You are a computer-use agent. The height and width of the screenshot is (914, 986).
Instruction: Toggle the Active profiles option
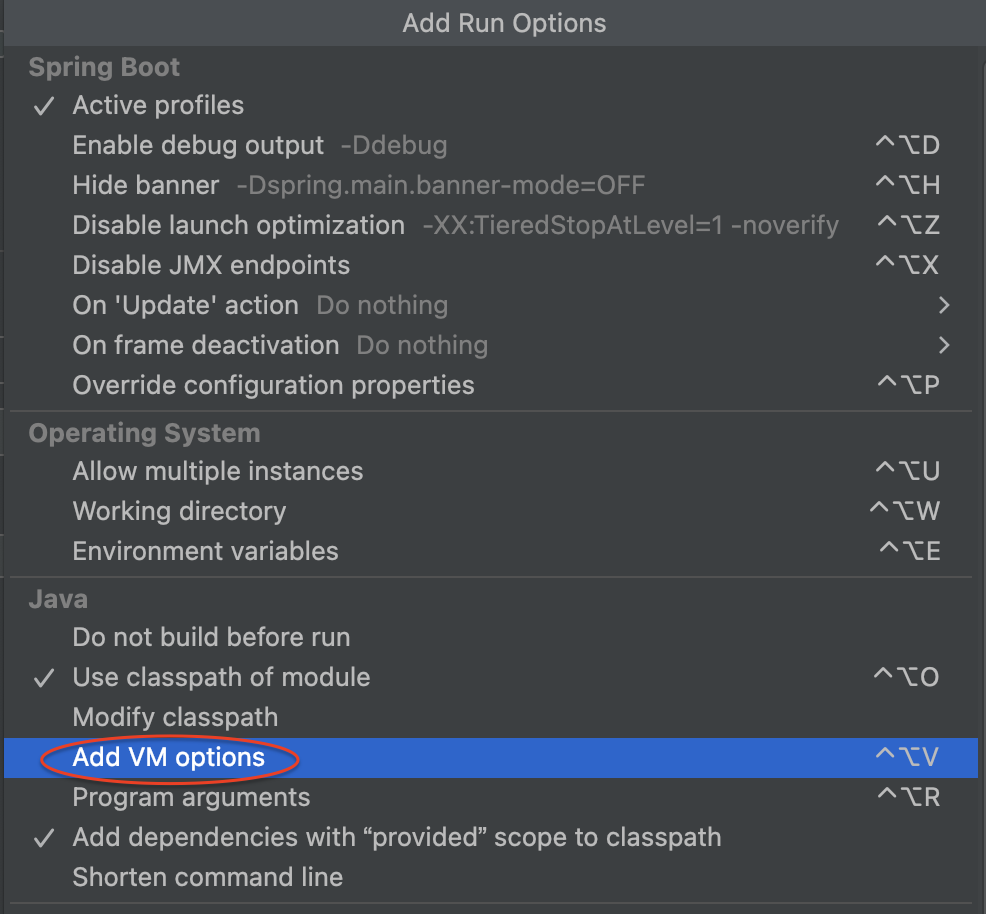[x=158, y=105]
